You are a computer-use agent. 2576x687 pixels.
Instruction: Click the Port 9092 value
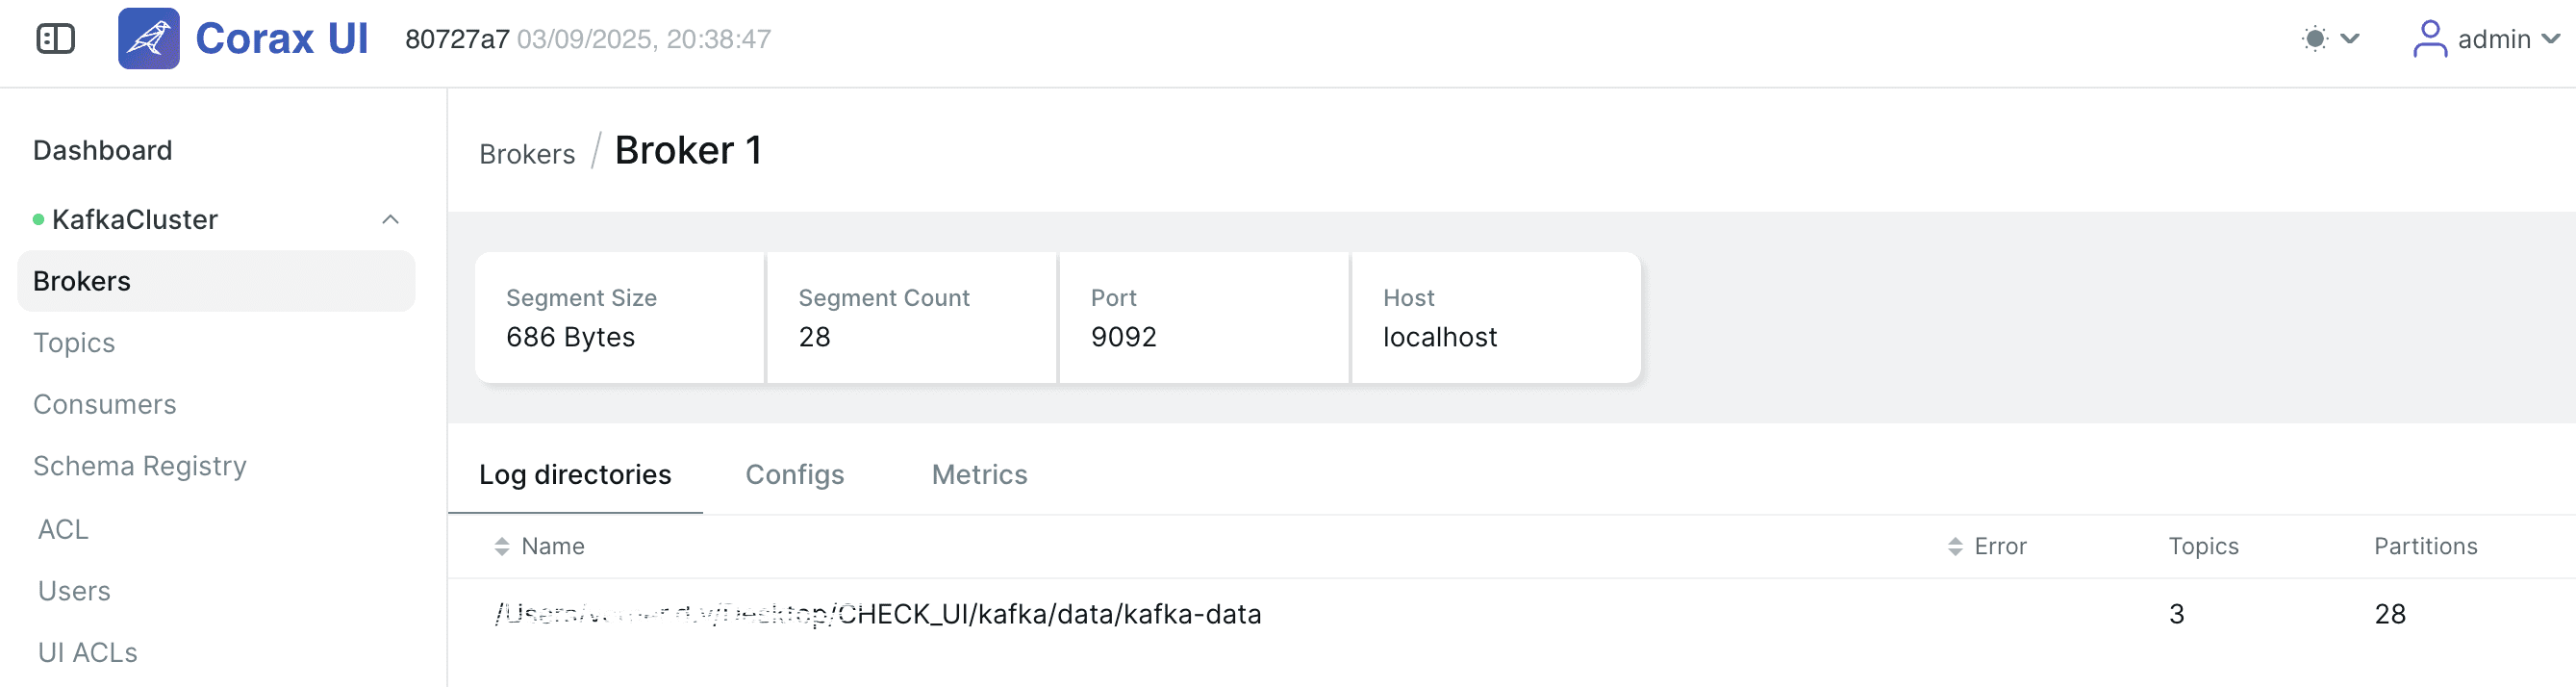pos(1123,337)
